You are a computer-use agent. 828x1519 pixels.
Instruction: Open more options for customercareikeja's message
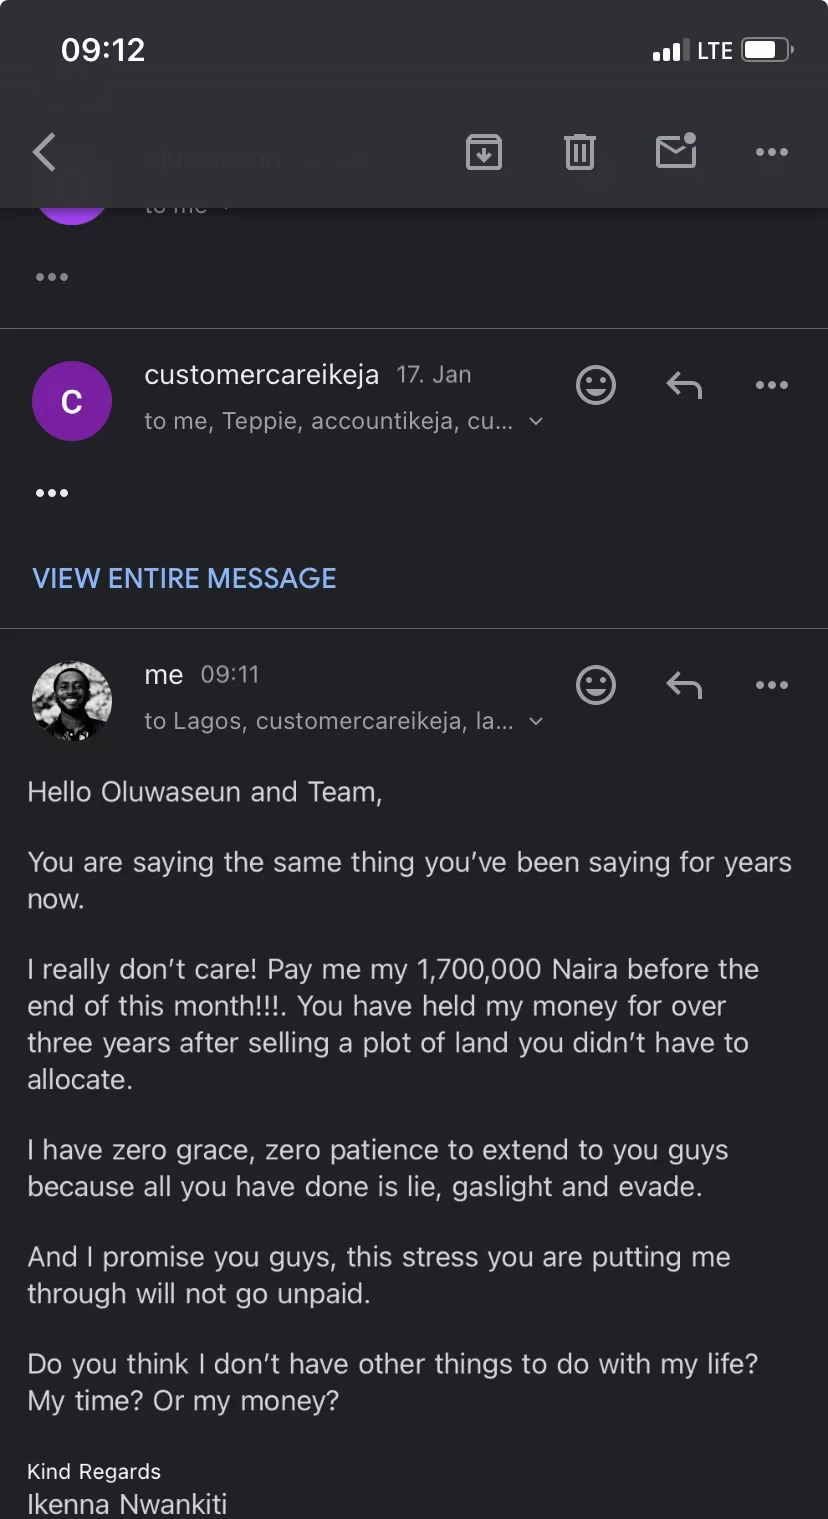point(772,385)
